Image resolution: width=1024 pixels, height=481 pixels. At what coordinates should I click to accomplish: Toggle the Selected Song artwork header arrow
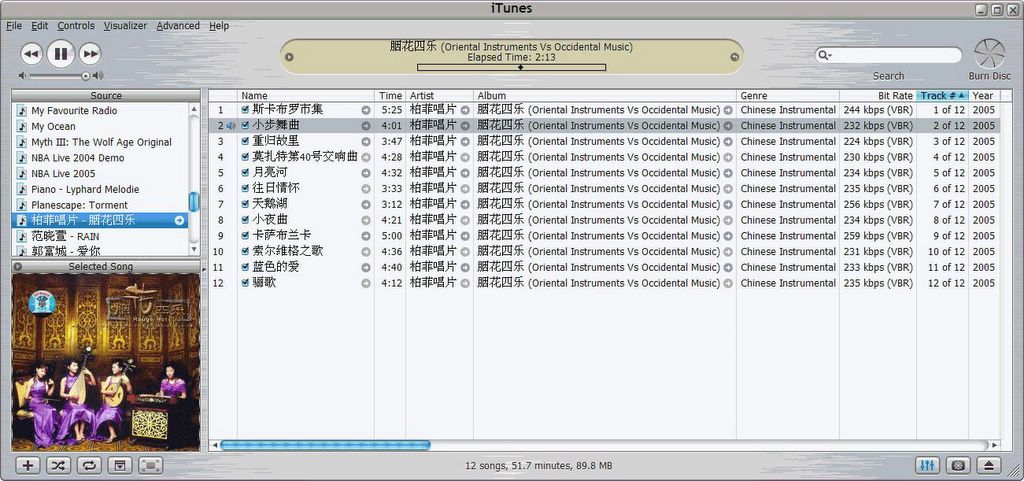tap(18, 266)
